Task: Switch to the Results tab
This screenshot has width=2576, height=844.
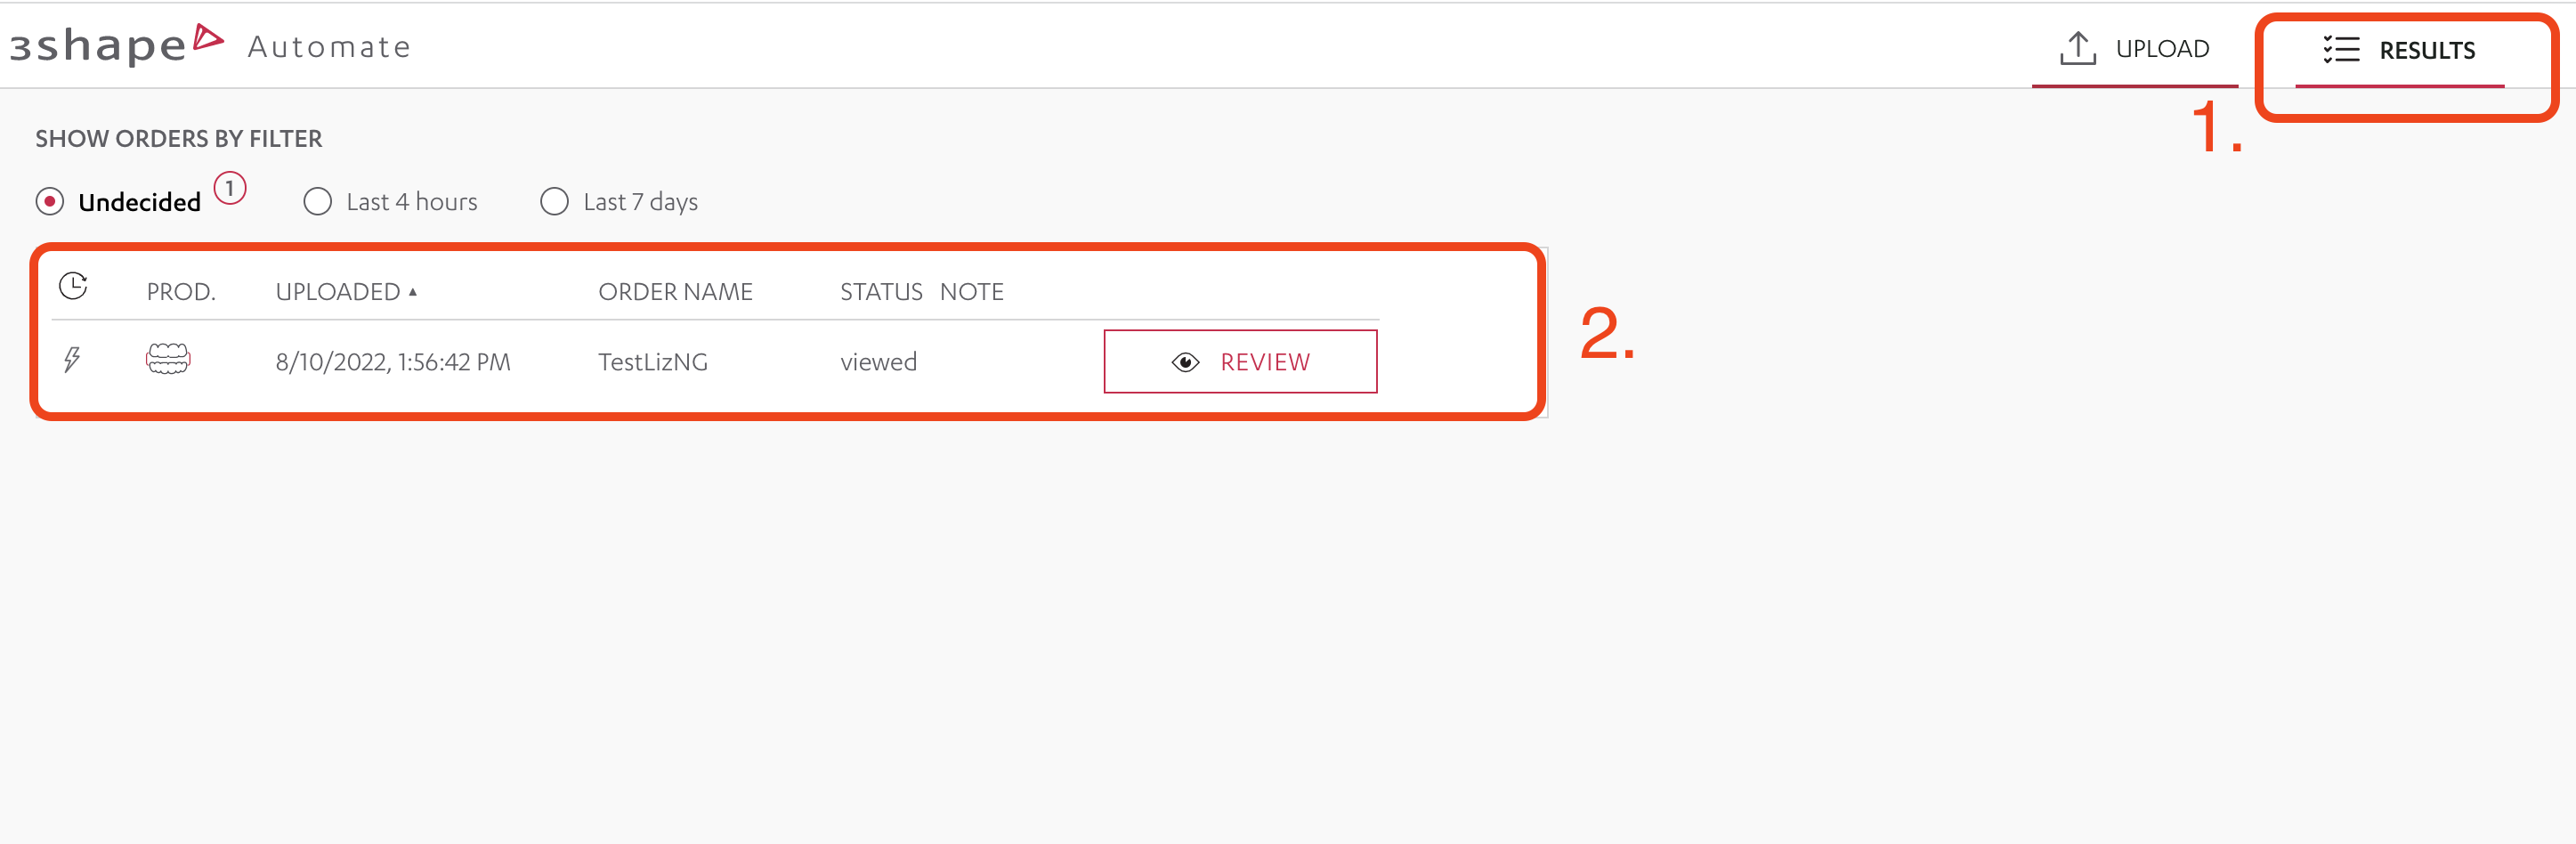Action: [2399, 50]
